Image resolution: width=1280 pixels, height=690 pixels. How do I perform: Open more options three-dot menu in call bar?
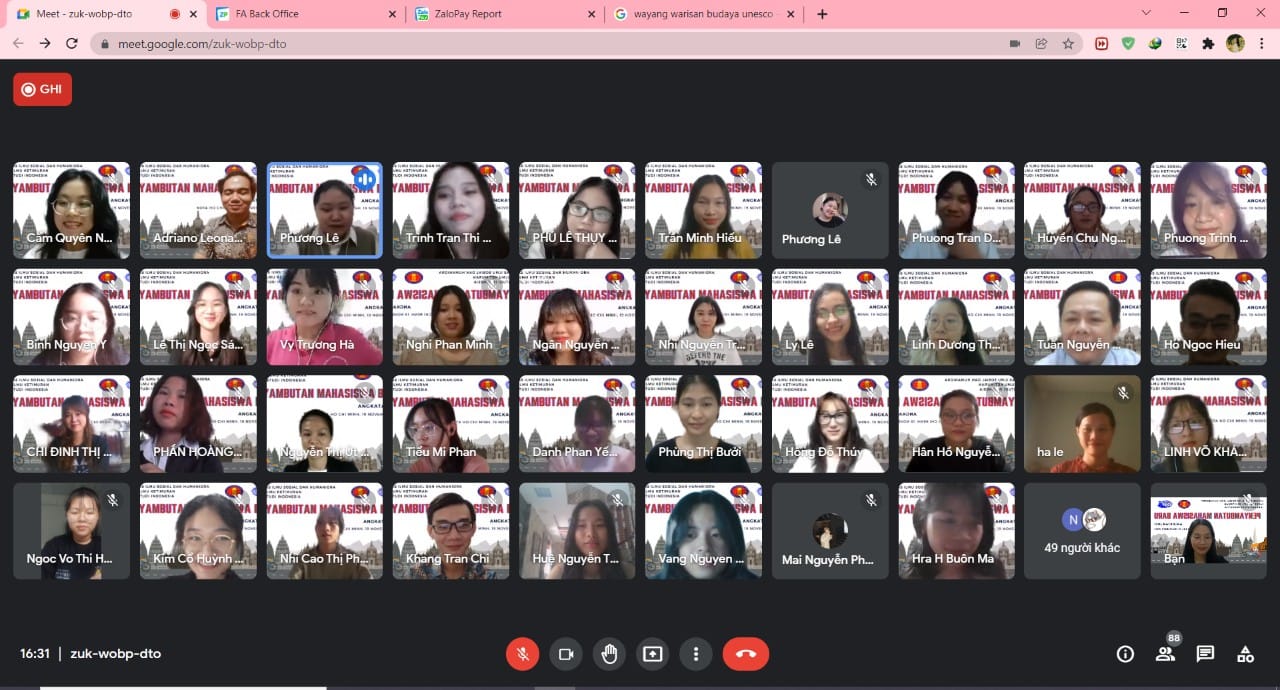695,654
